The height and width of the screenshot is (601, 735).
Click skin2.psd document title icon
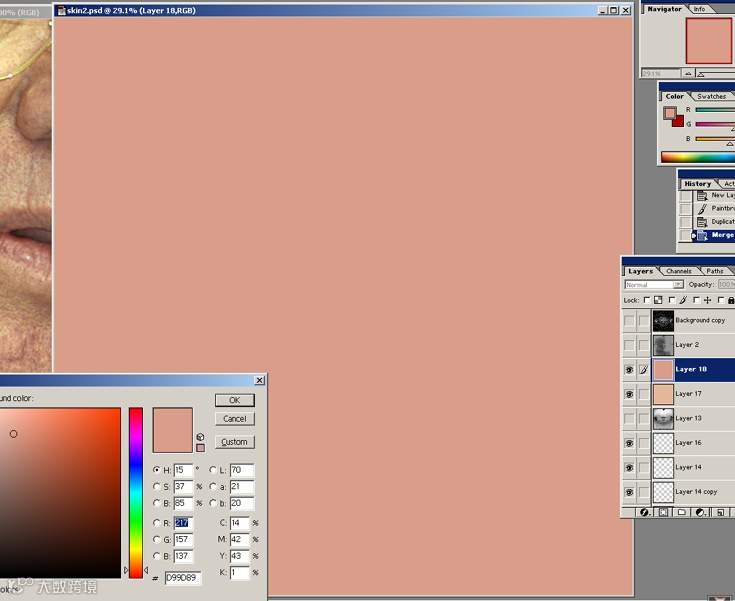[61, 10]
